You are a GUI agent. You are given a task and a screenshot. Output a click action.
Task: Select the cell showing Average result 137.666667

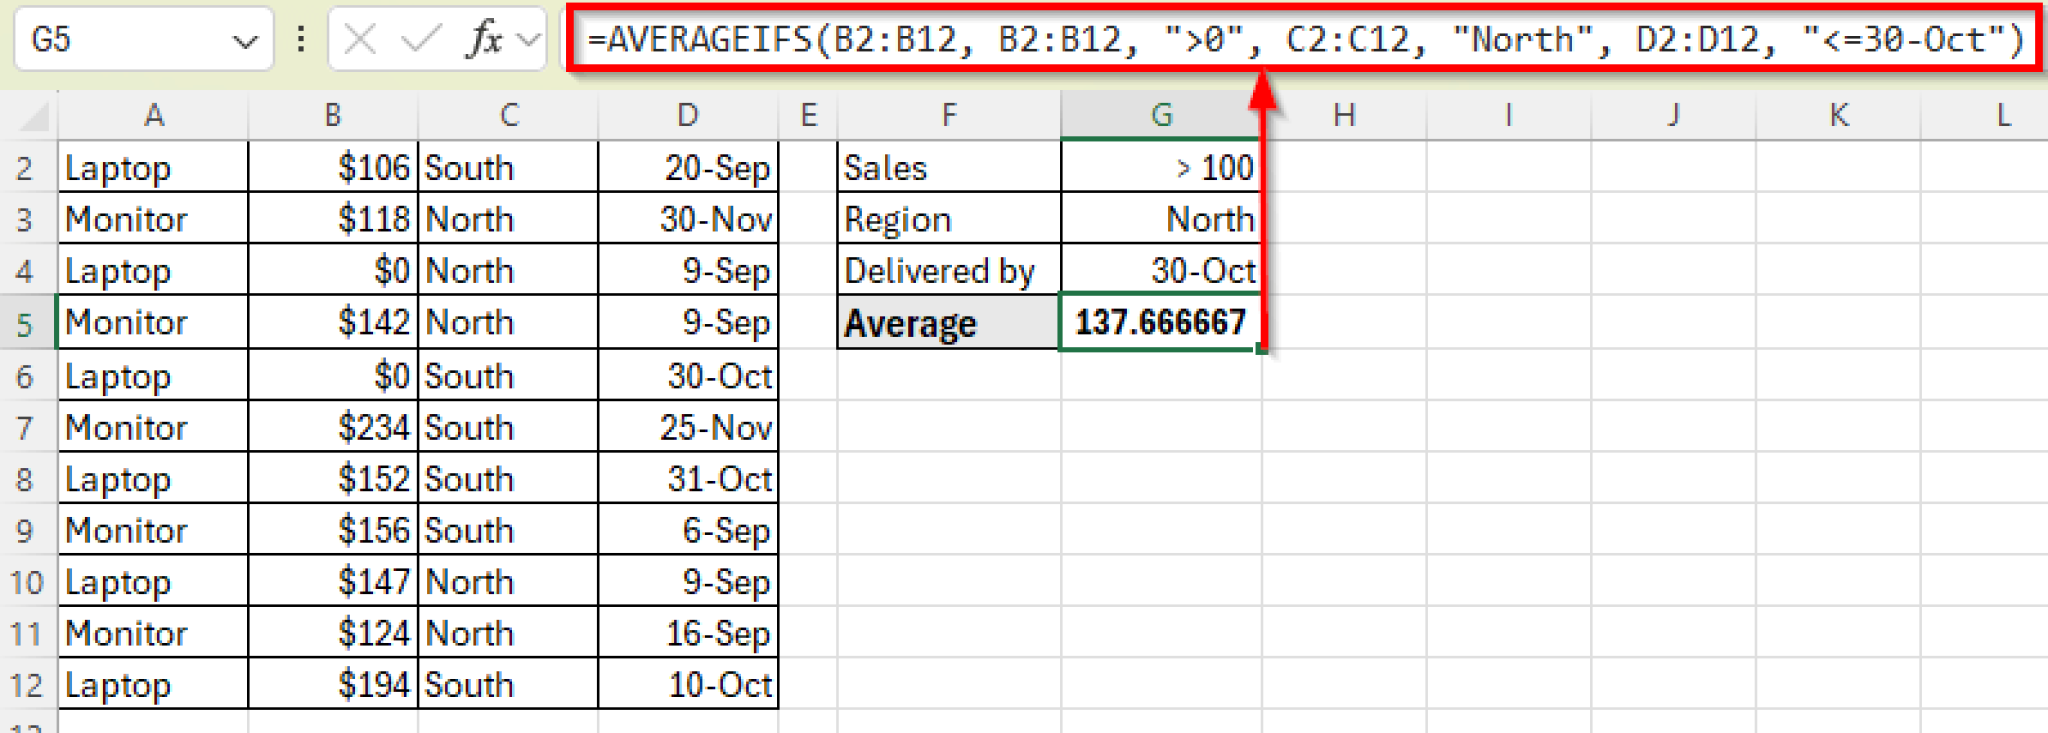point(1160,322)
